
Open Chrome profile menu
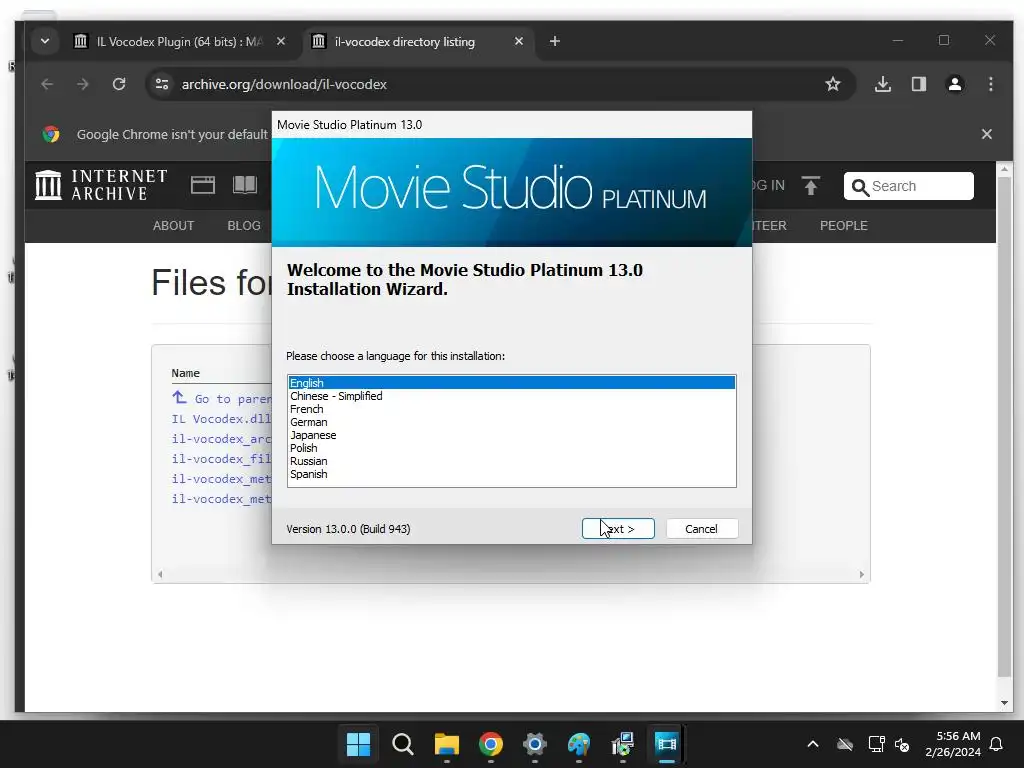coord(955,84)
